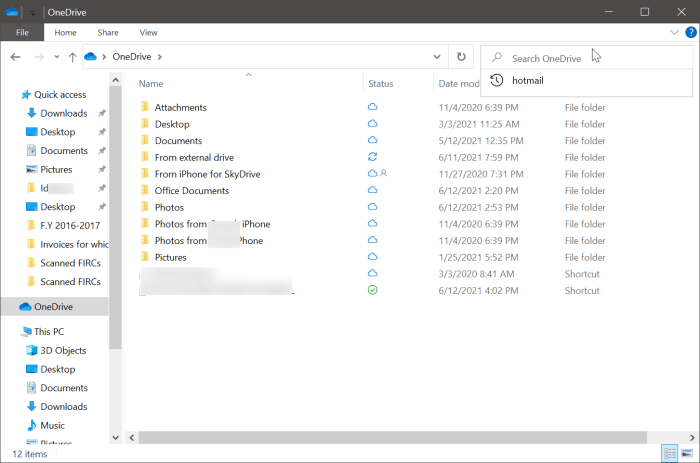Click cloud status icon for Office Documents
The height and width of the screenshot is (463, 700).
point(372,190)
